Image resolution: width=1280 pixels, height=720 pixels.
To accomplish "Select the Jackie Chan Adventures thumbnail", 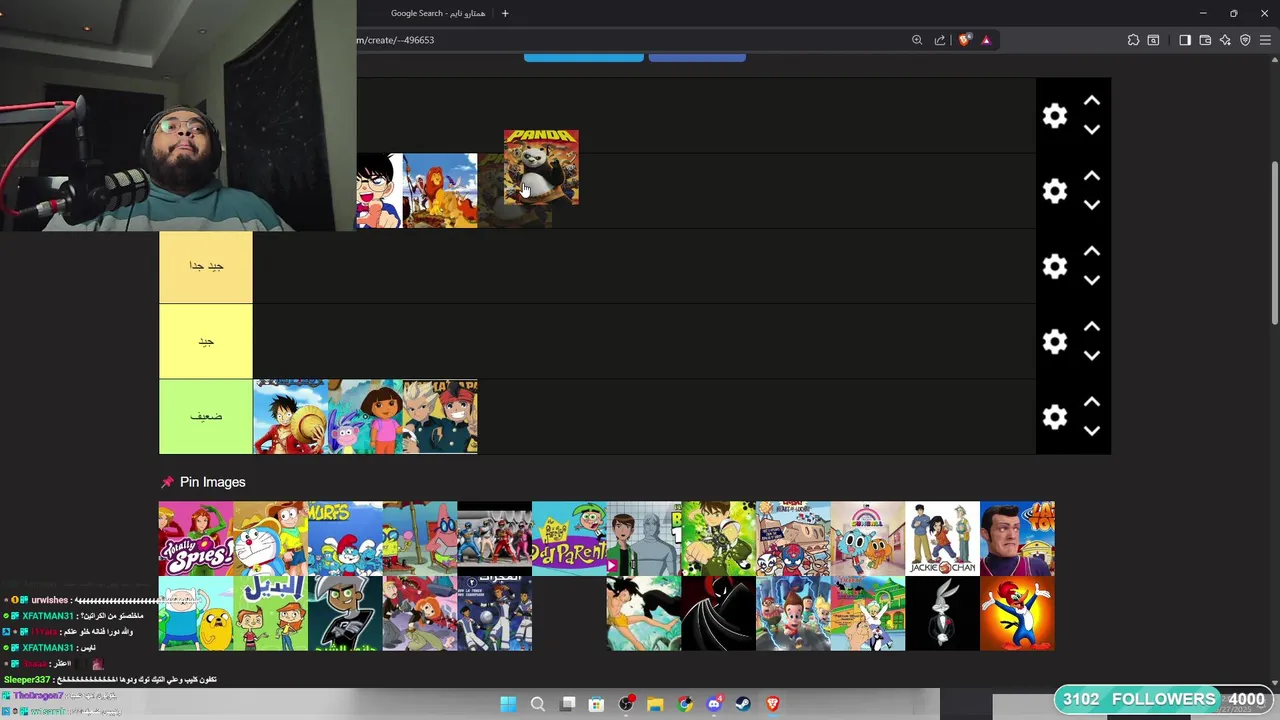I will point(942,539).
